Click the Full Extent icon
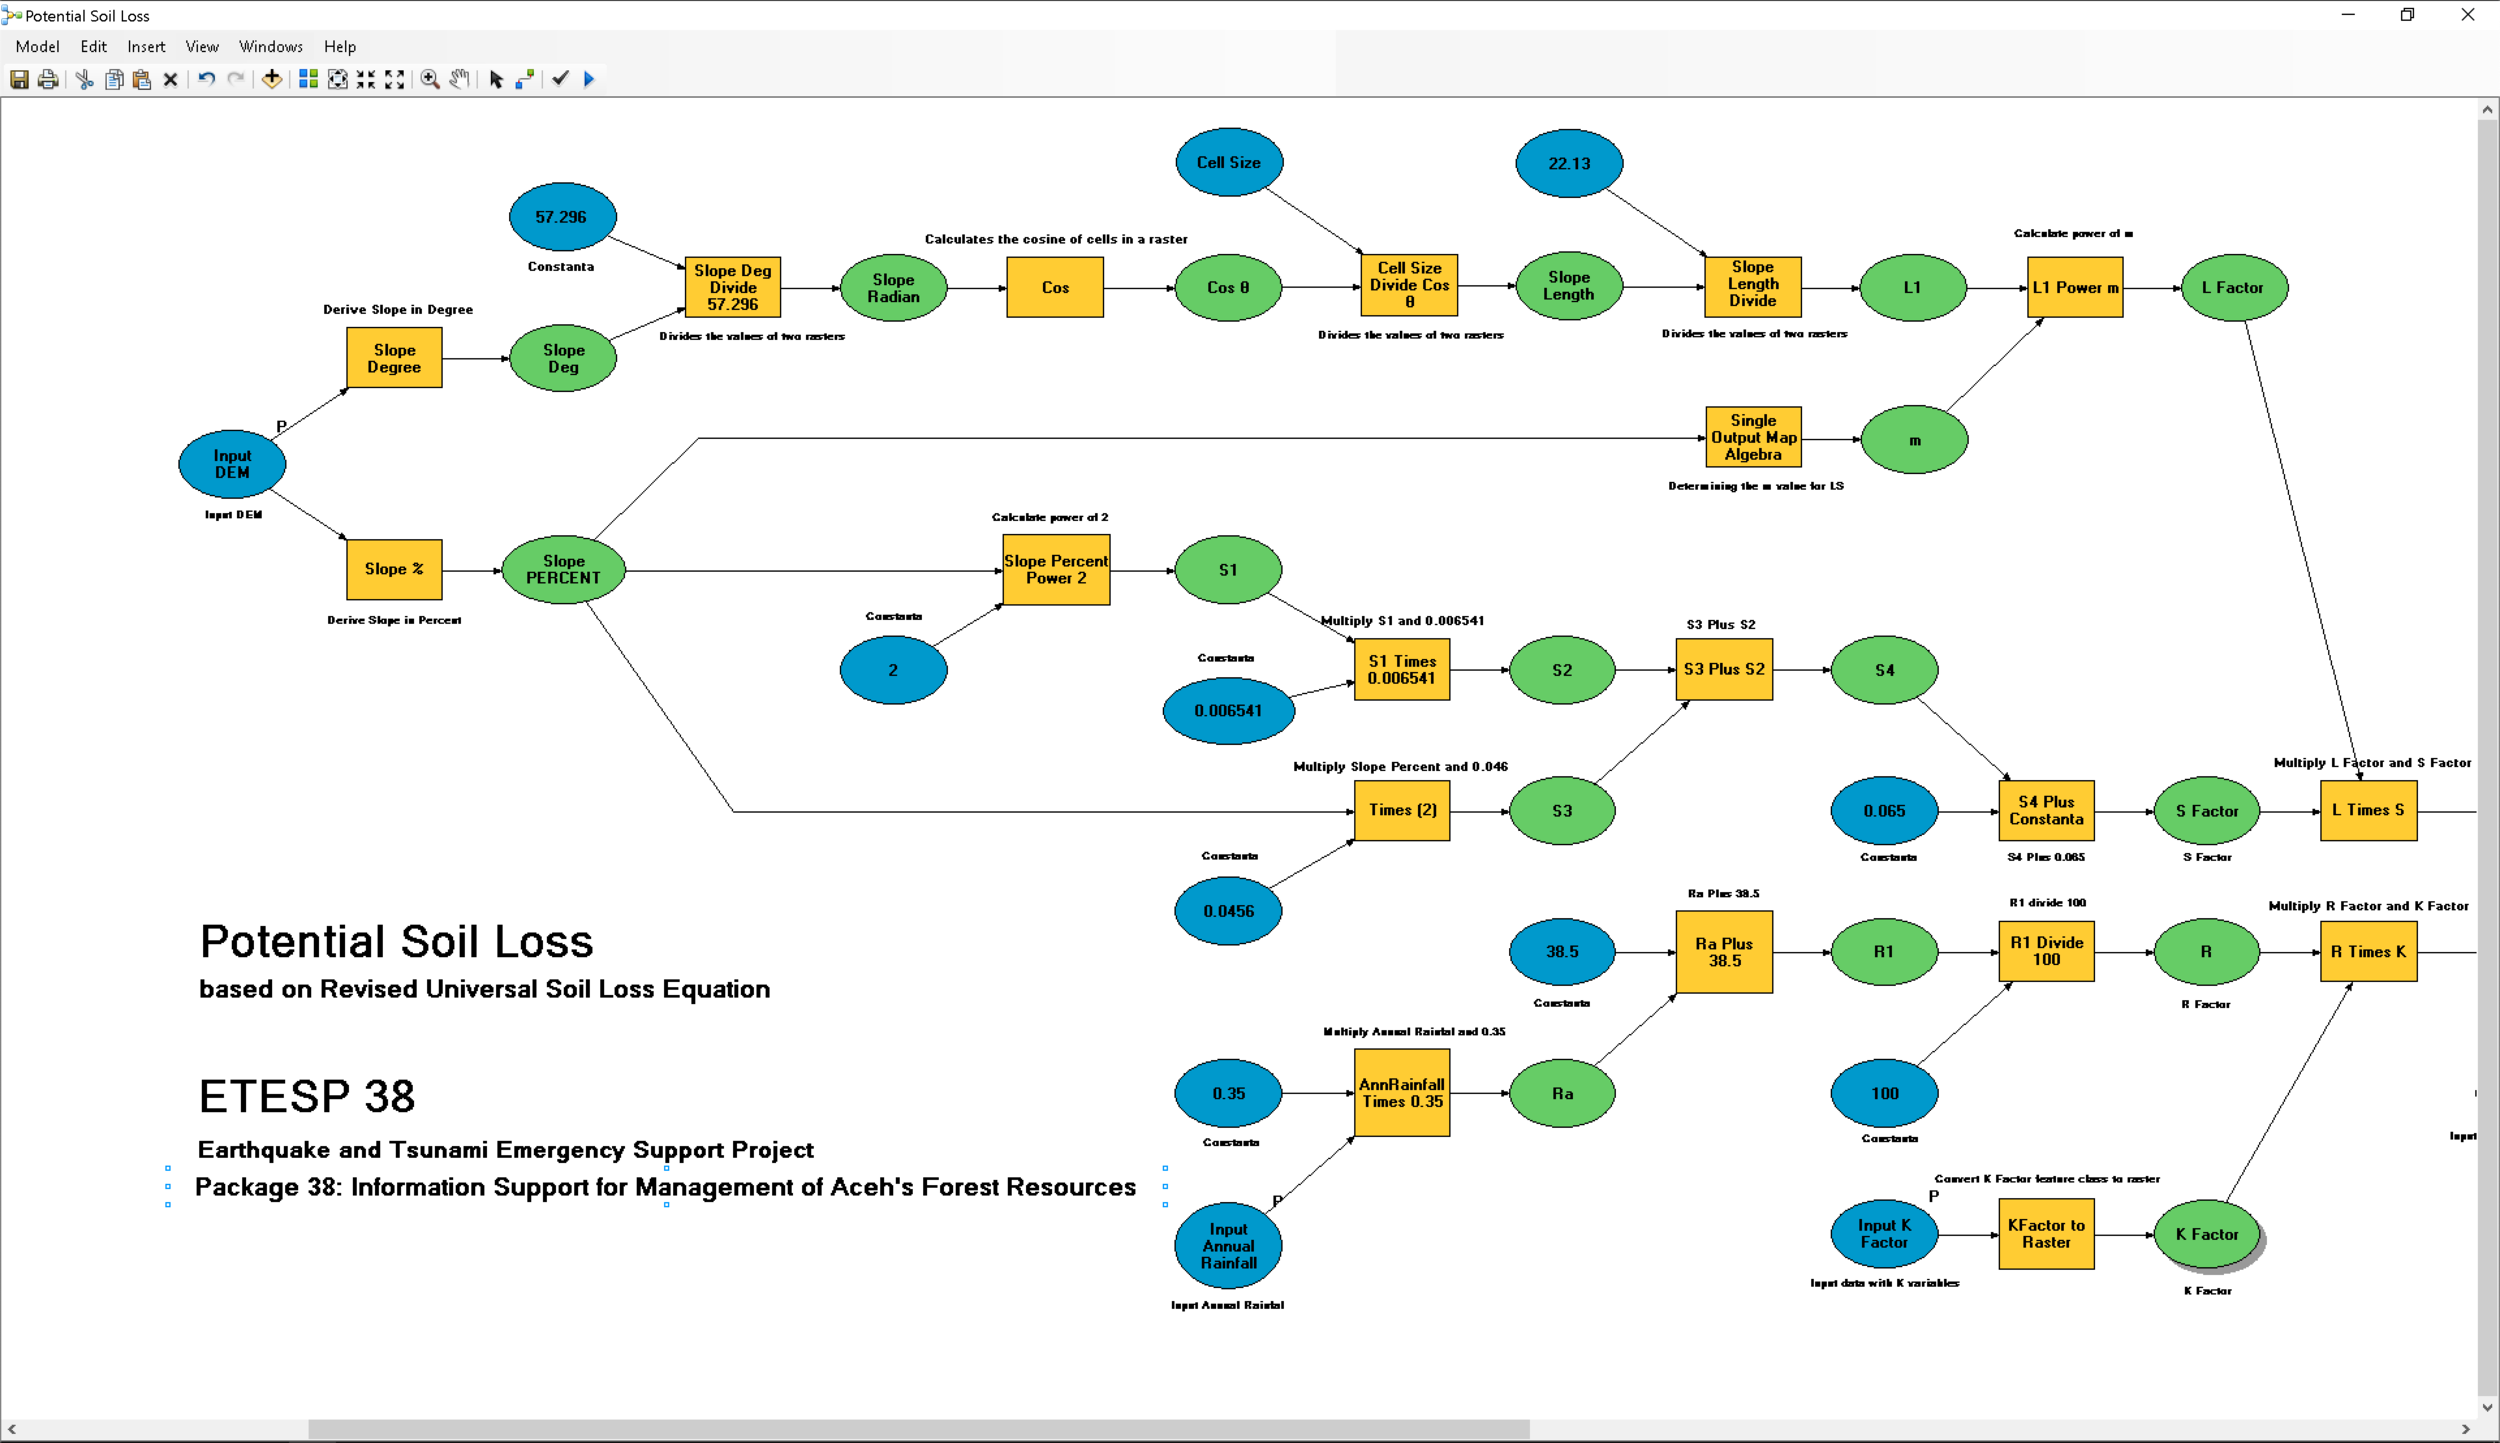 point(338,79)
